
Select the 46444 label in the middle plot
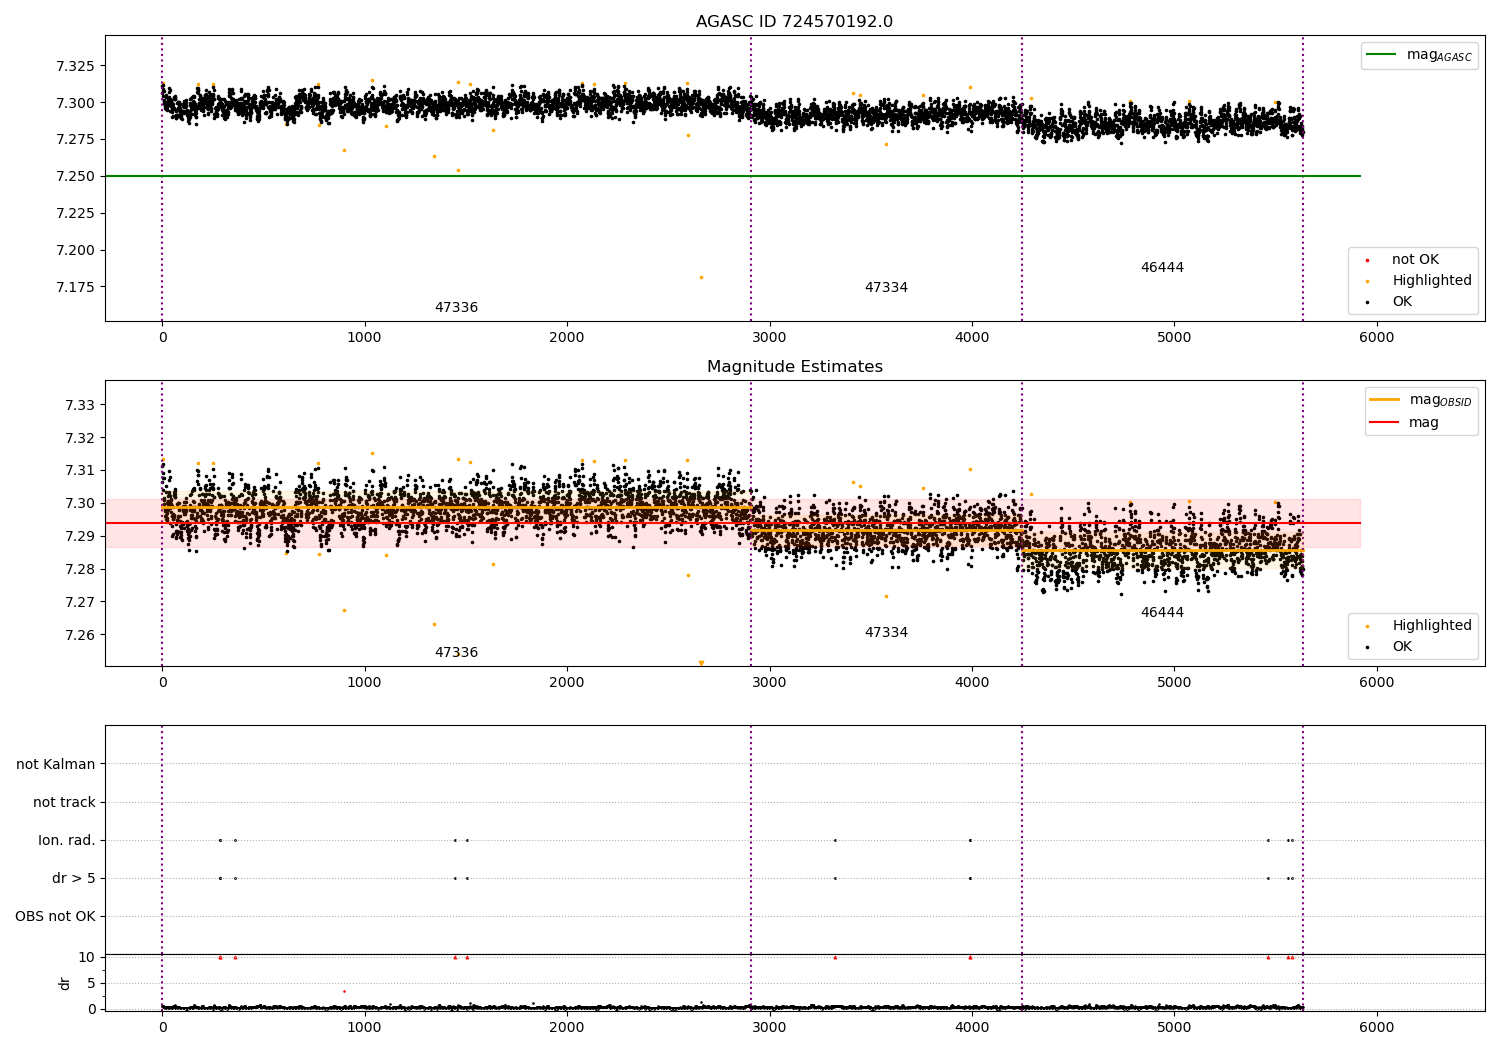pyautogui.click(x=1162, y=613)
